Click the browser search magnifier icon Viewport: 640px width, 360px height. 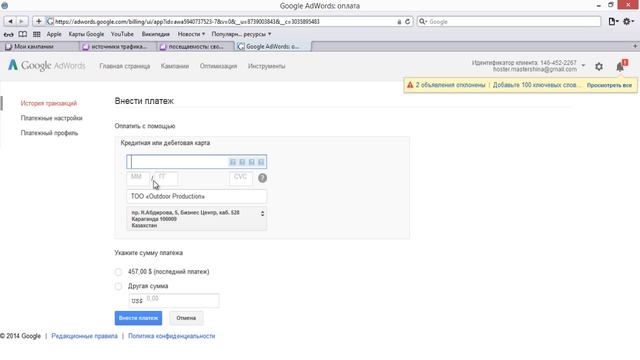422,22
